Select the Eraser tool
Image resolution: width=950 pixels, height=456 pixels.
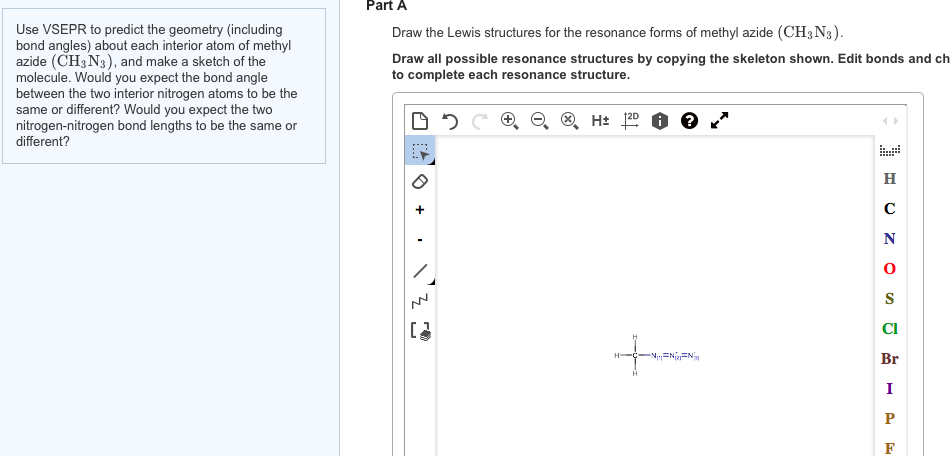coord(420,181)
